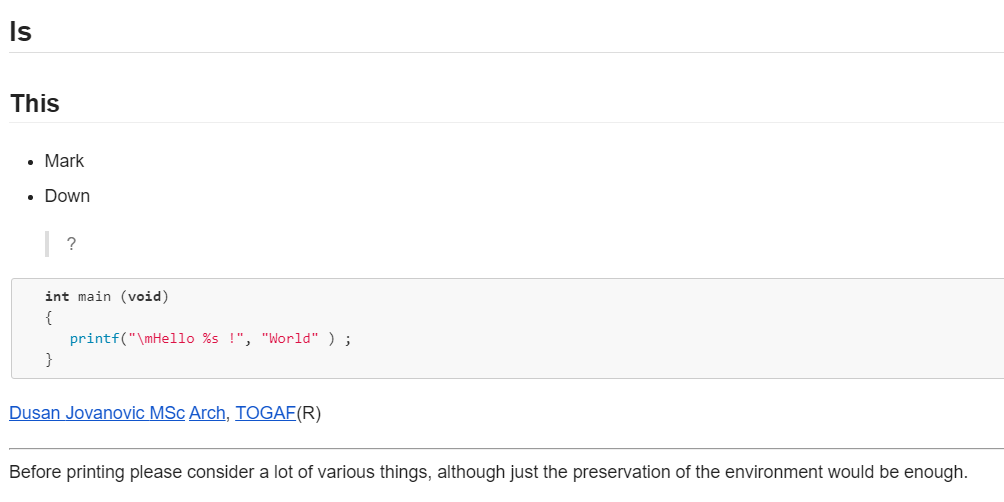Click the "World" string in the code
This screenshot has width=1004, height=502.
coord(290,339)
